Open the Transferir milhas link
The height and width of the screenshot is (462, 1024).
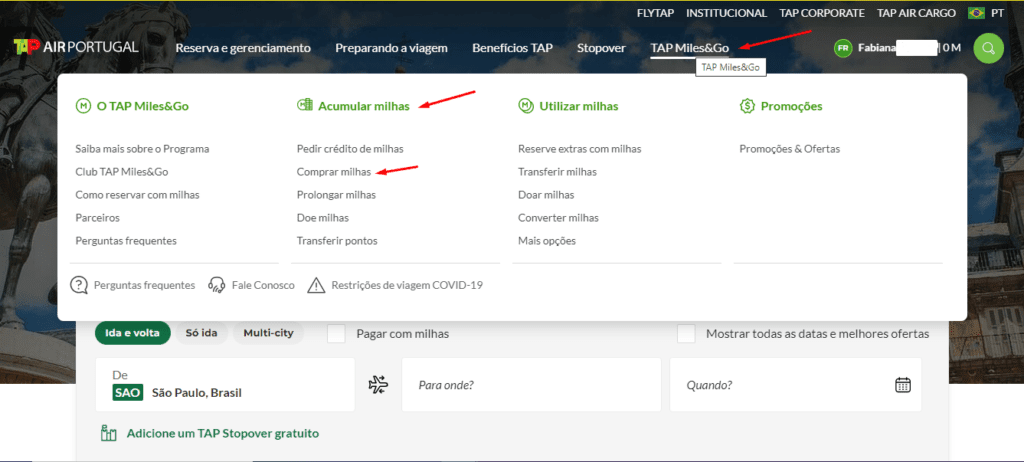(557, 172)
